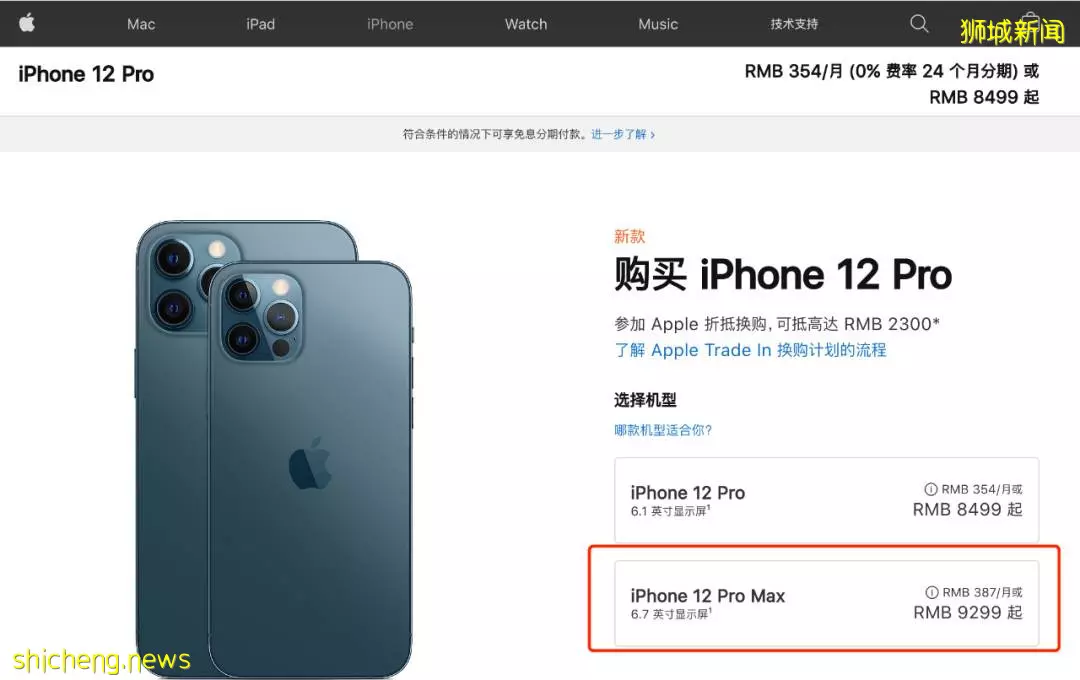Open the shopping bag icon
Viewport: 1080px width, 680px height.
coord(1030,21)
